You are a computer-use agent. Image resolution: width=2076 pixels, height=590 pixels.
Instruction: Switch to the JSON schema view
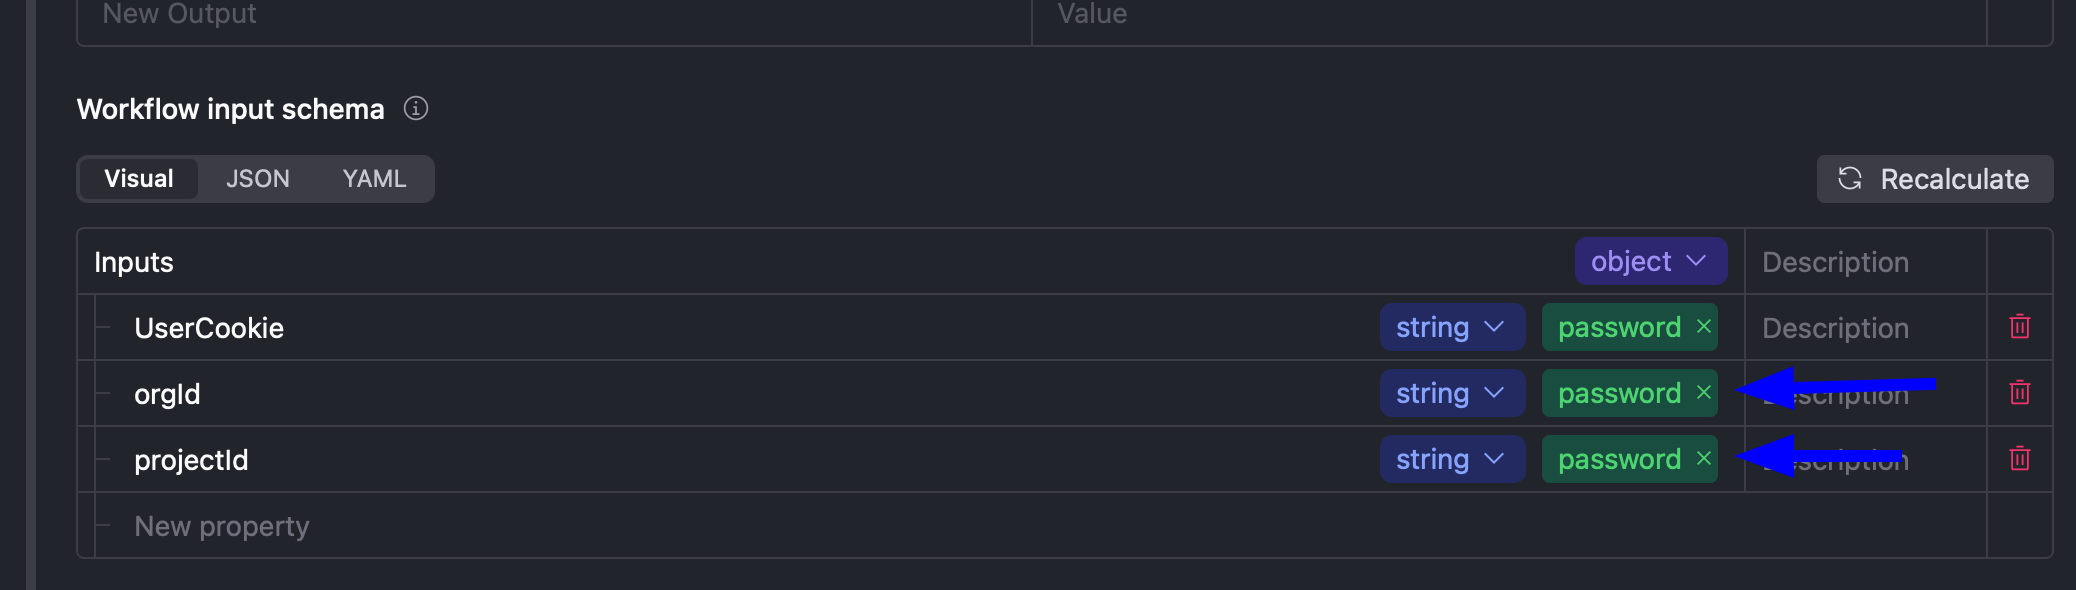[258, 179]
